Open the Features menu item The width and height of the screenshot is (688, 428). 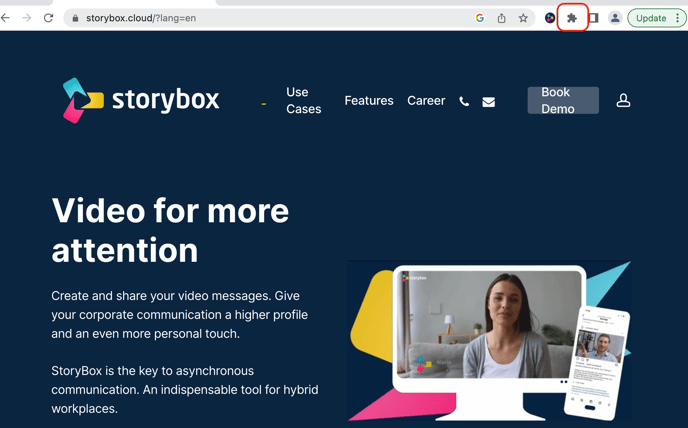[369, 101]
